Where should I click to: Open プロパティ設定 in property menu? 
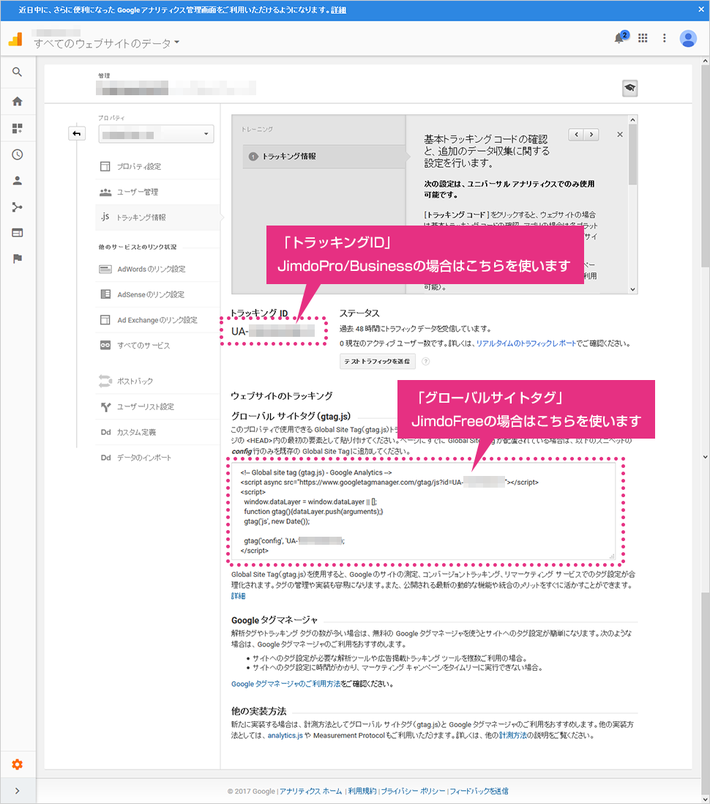pyautogui.click(x=157, y=167)
